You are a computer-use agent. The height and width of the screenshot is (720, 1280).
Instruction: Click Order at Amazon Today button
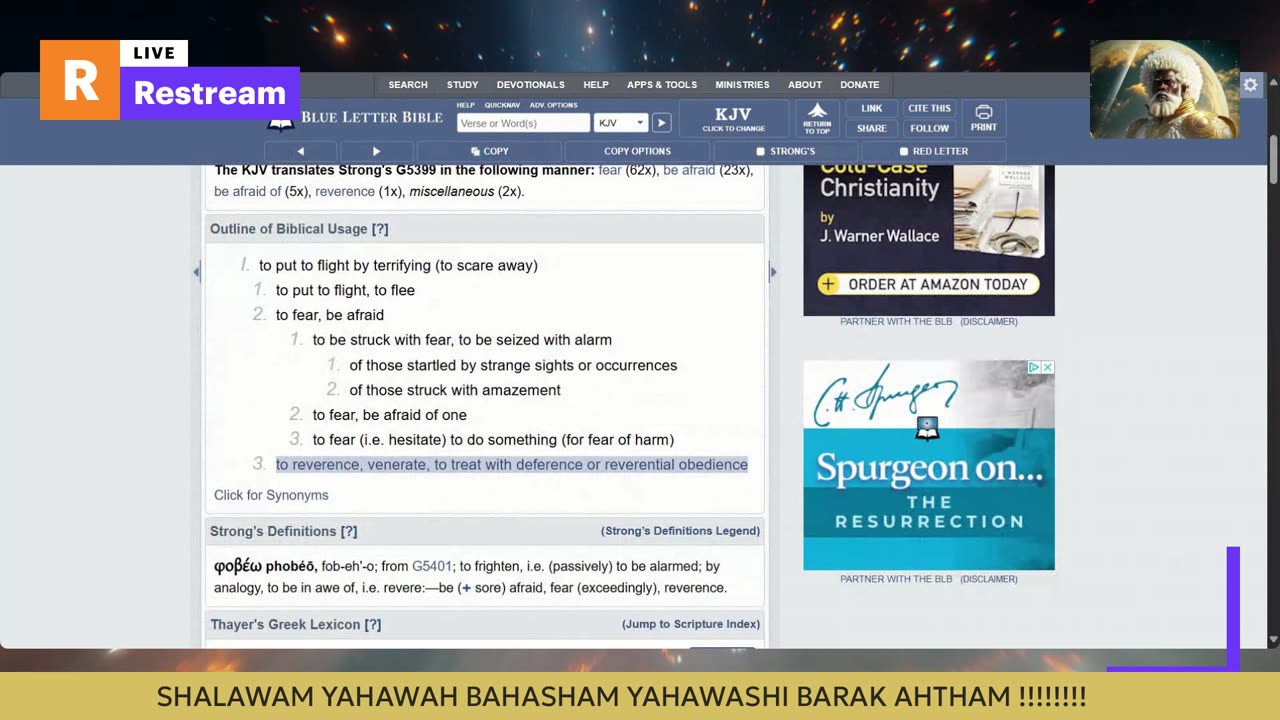click(927, 284)
